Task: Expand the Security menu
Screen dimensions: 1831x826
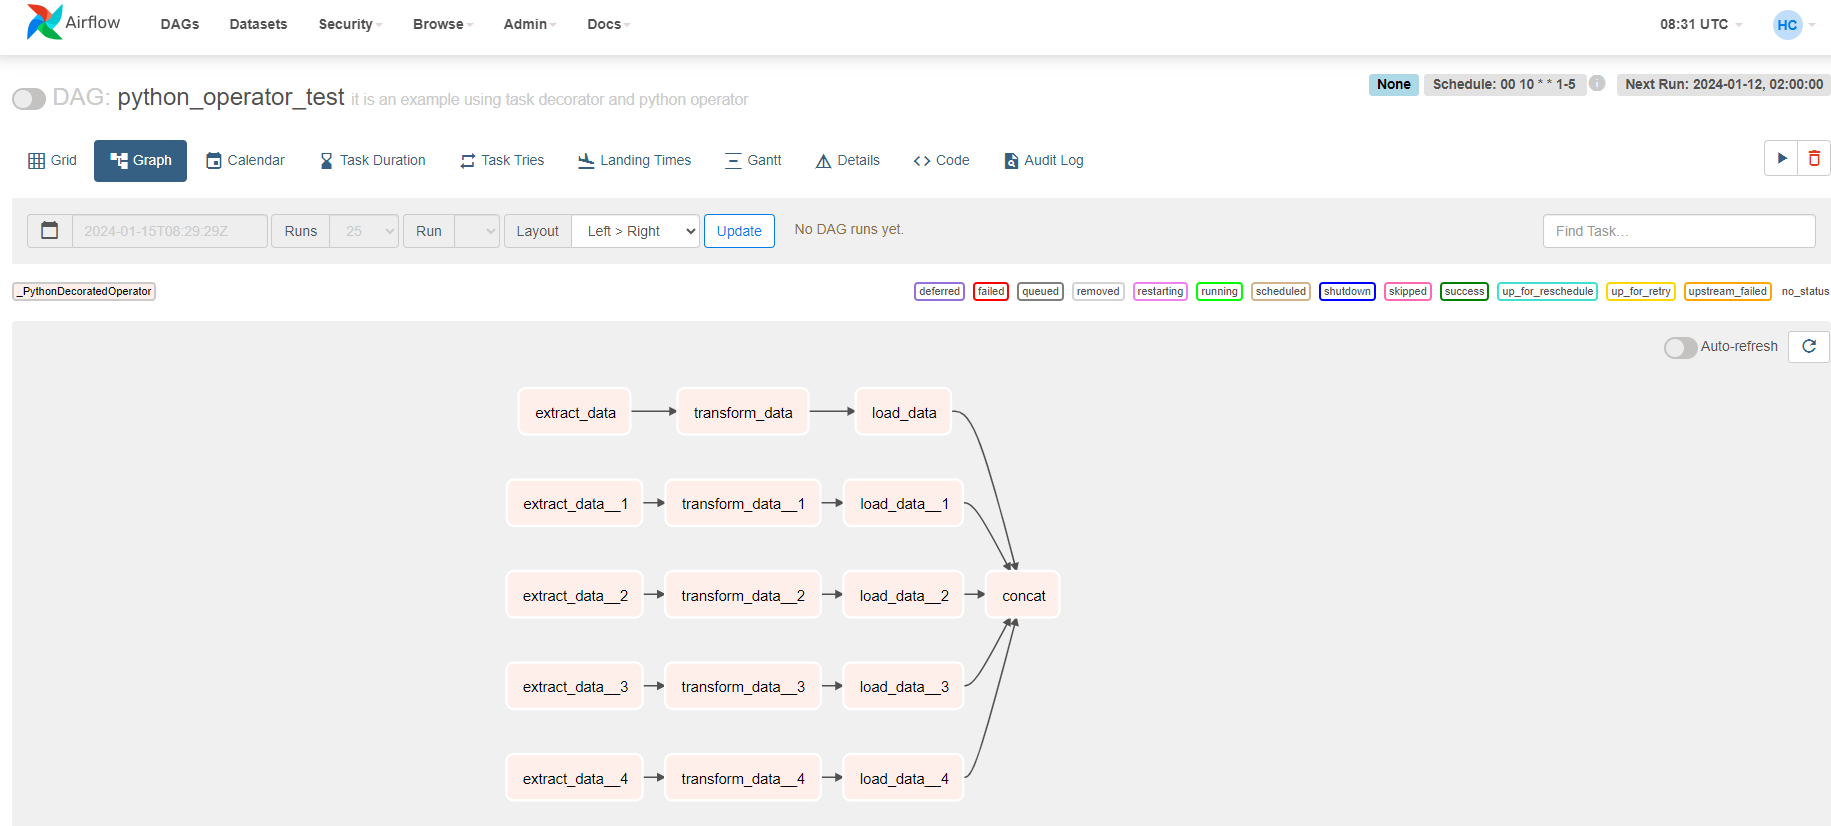Action: tap(350, 24)
